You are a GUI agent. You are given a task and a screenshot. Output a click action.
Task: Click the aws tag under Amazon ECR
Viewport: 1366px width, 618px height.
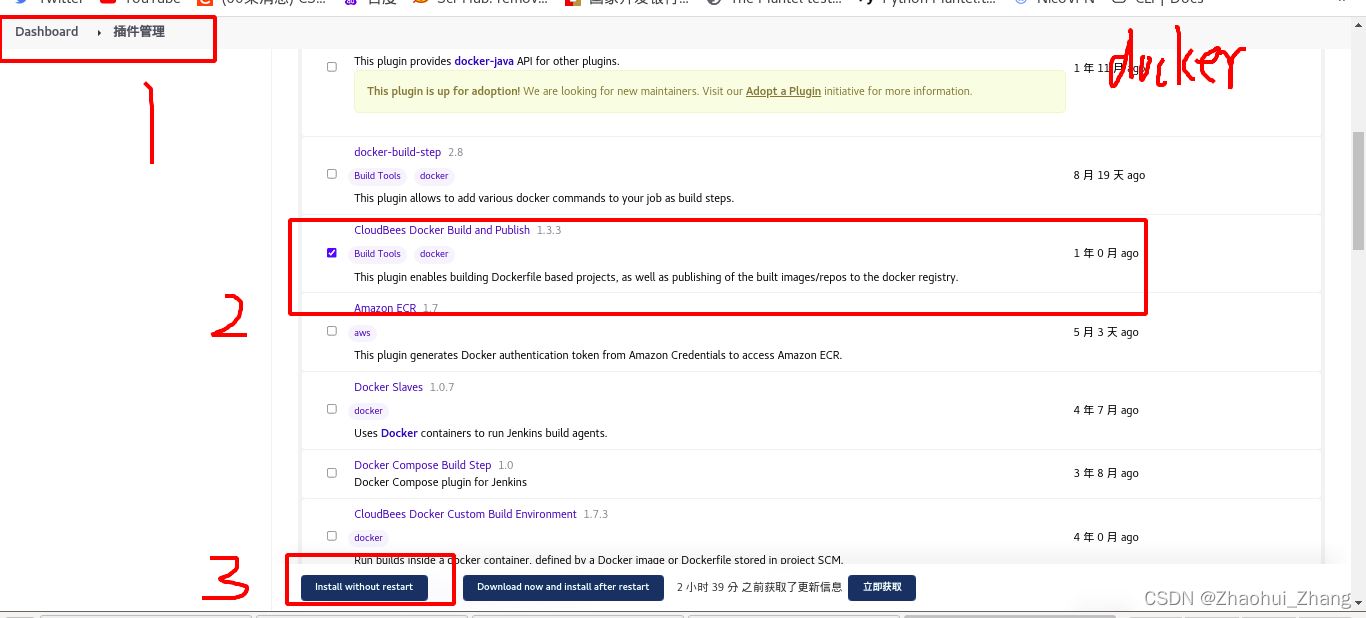[362, 333]
